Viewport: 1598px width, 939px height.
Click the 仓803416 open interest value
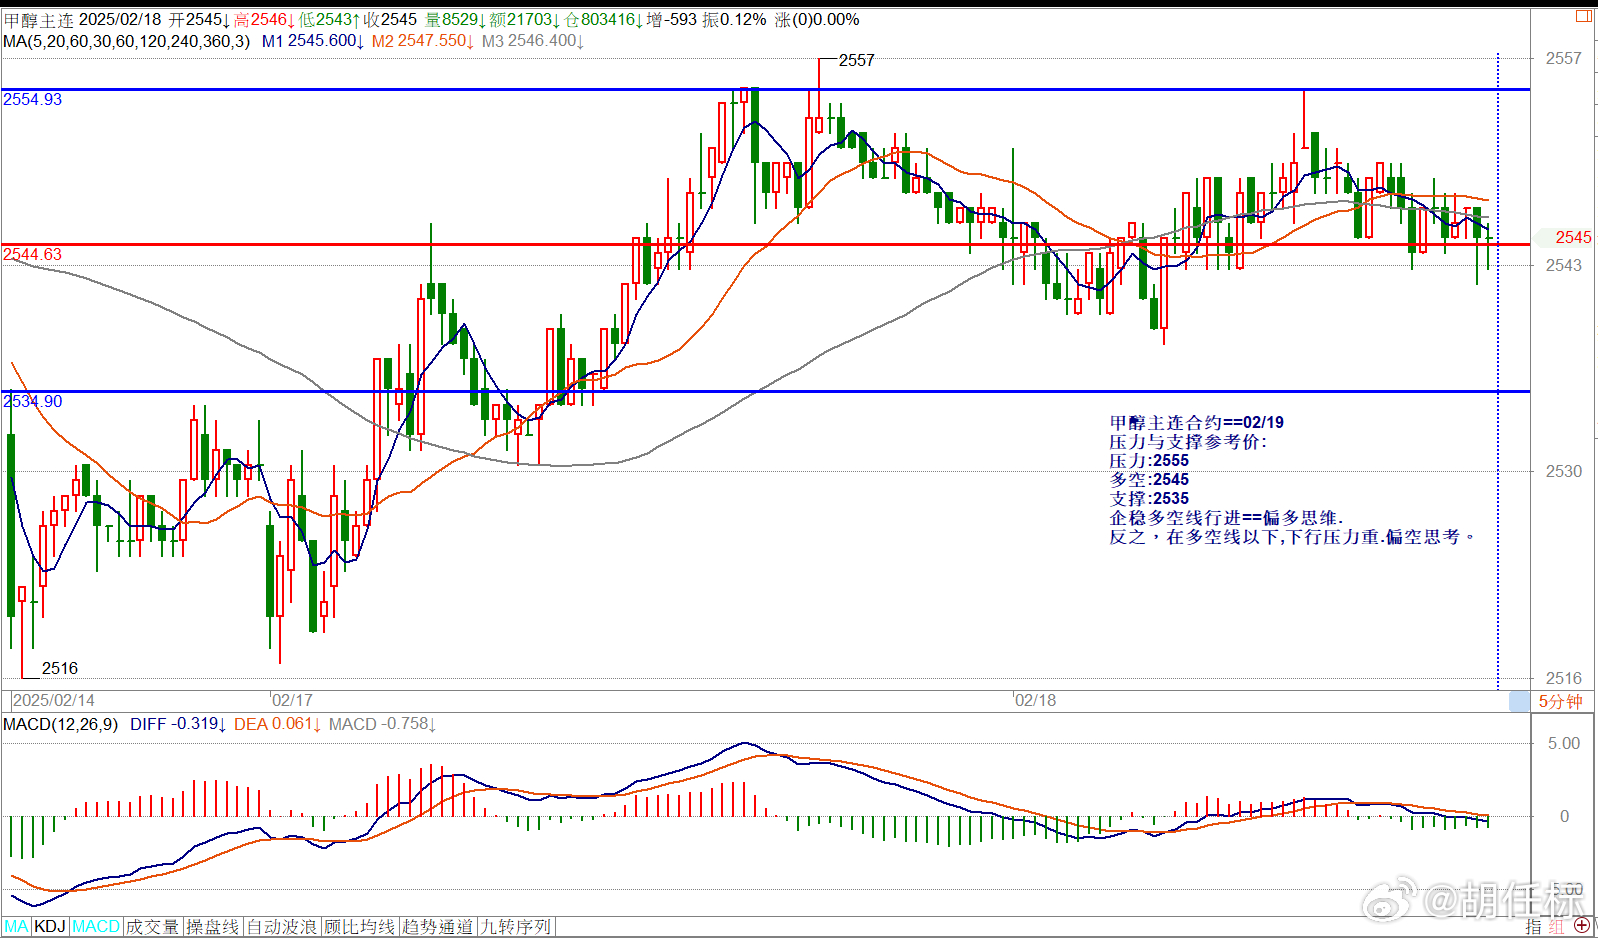click(x=603, y=20)
